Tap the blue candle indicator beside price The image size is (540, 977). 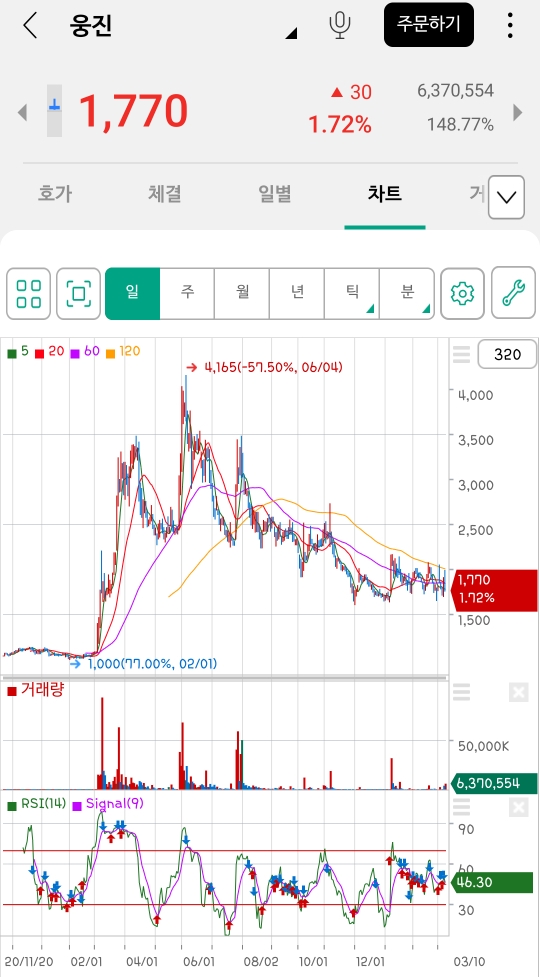(x=55, y=110)
